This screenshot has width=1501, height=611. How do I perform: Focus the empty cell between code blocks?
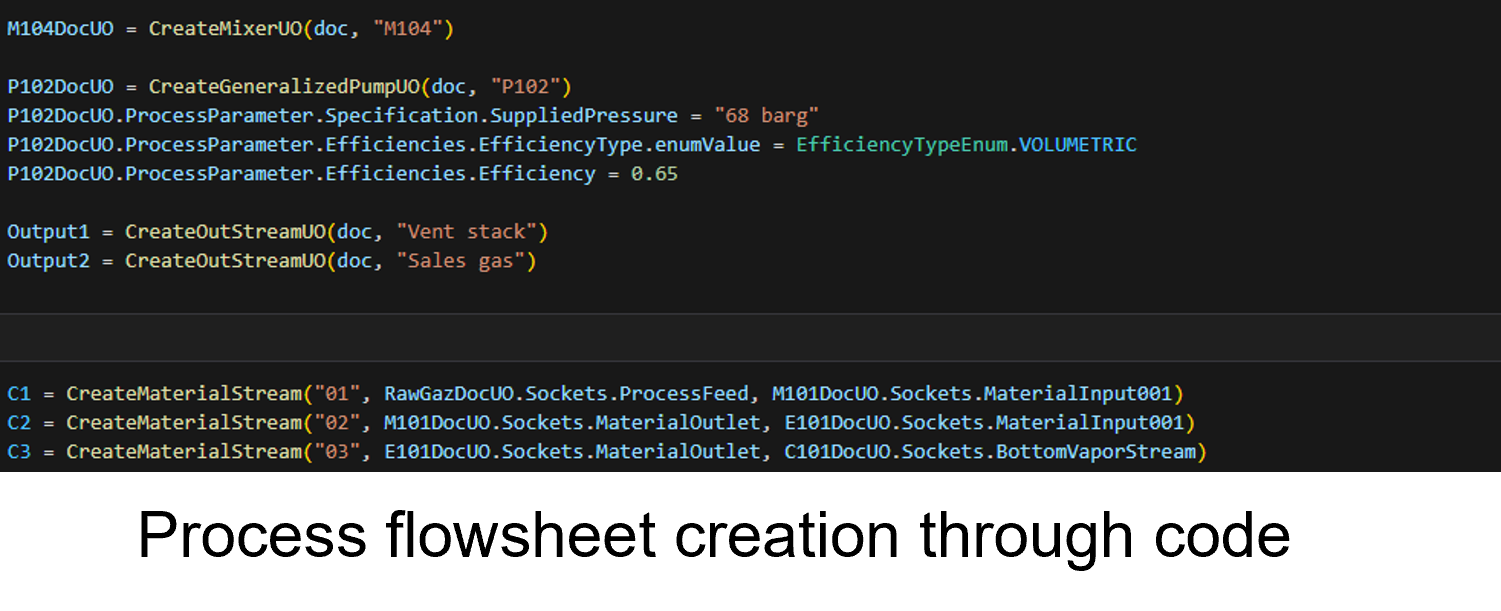coord(750,338)
